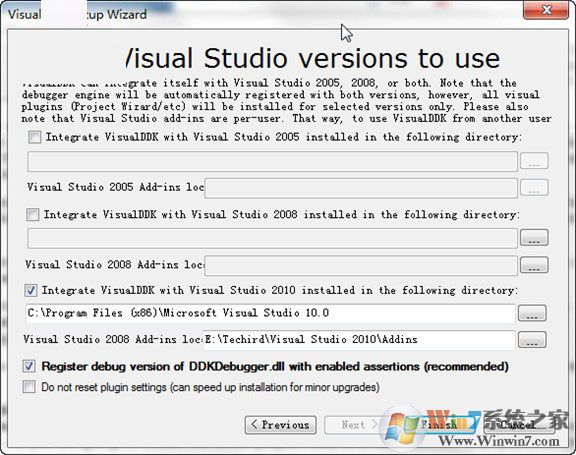Close the Setup Wizard window

(x=546, y=10)
